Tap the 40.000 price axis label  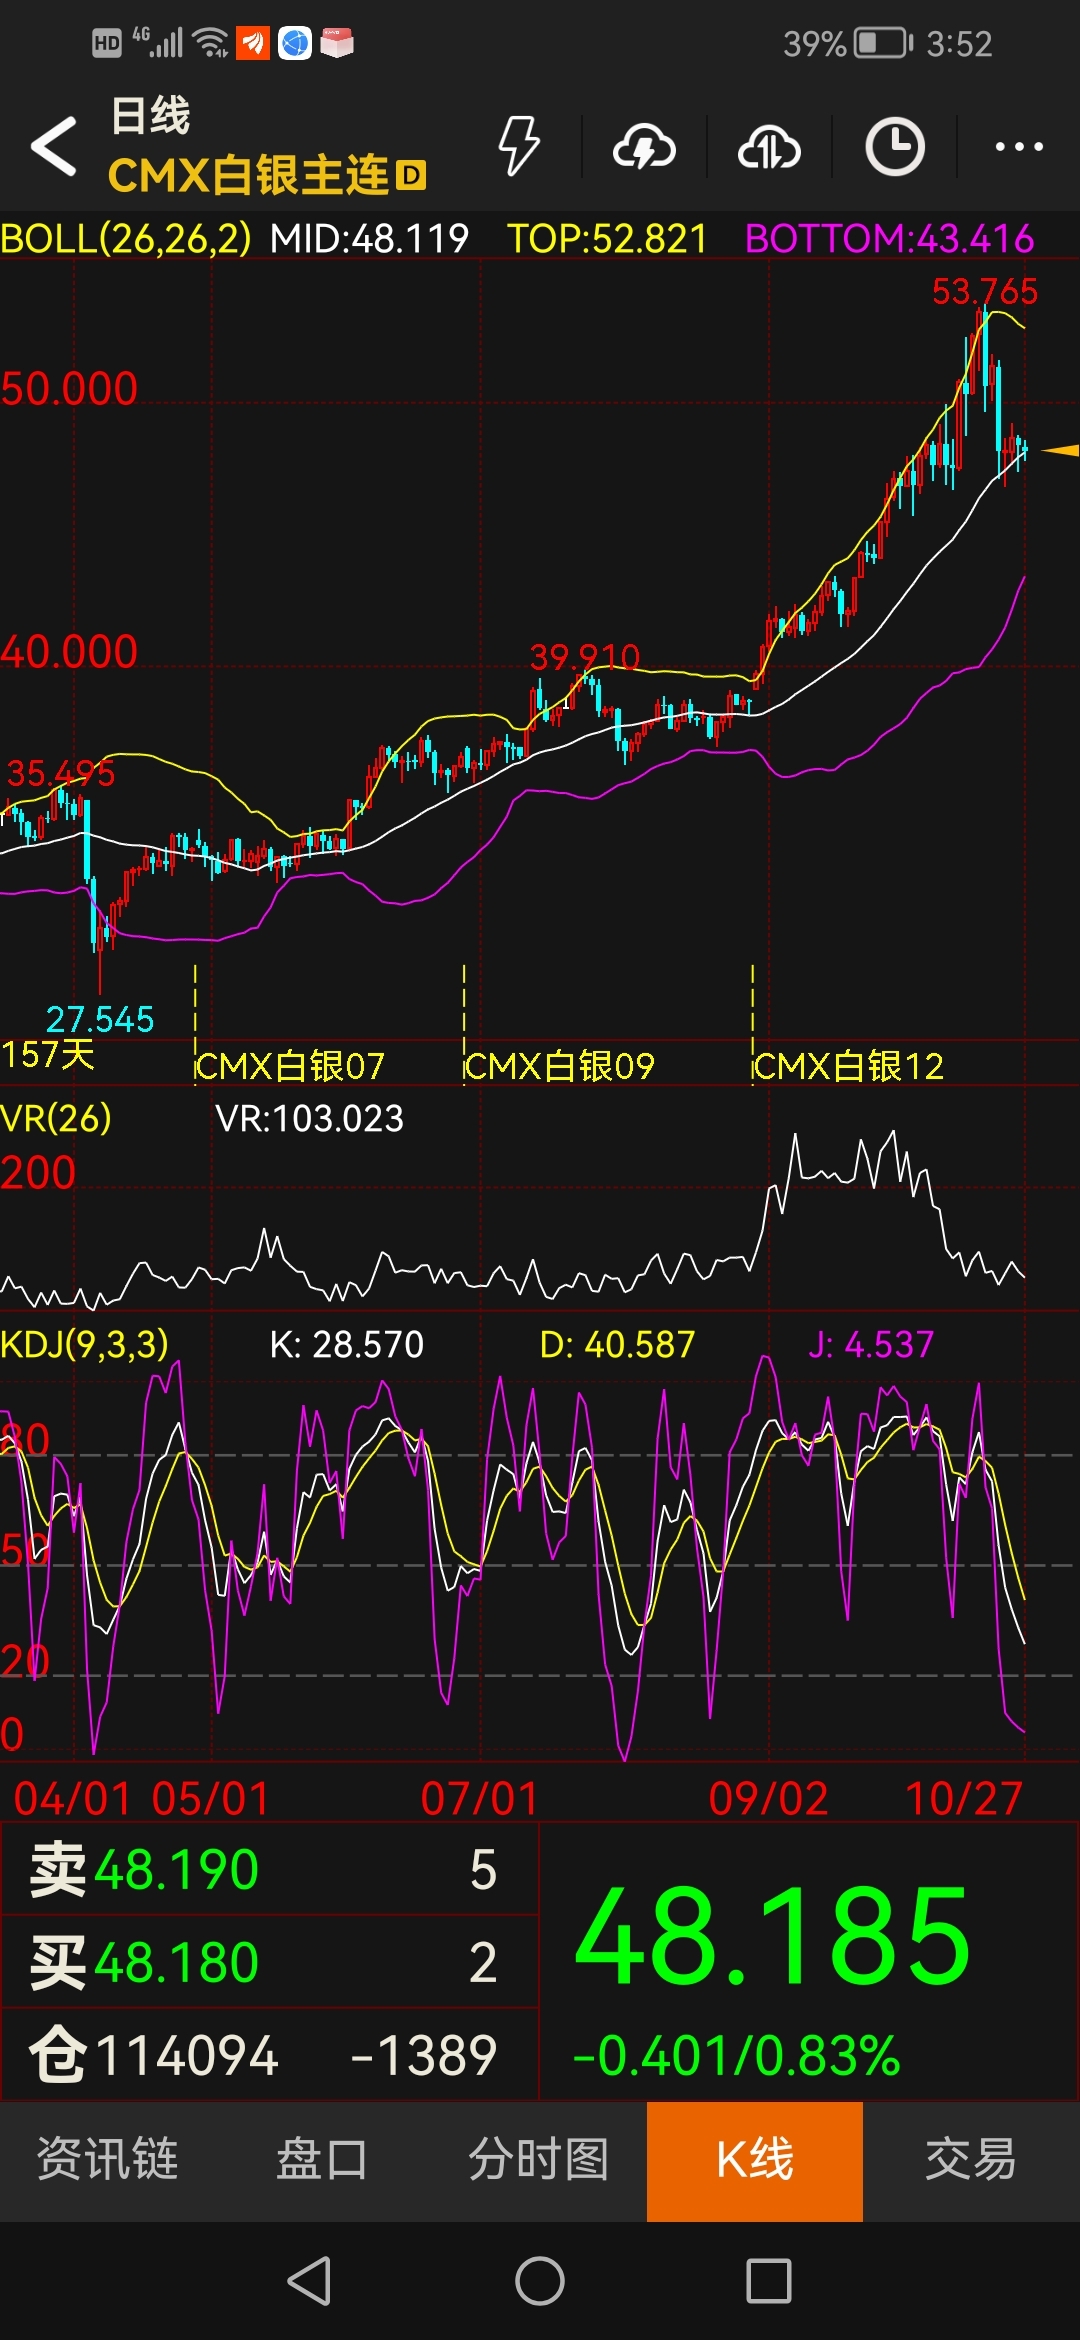pyautogui.click(x=69, y=652)
